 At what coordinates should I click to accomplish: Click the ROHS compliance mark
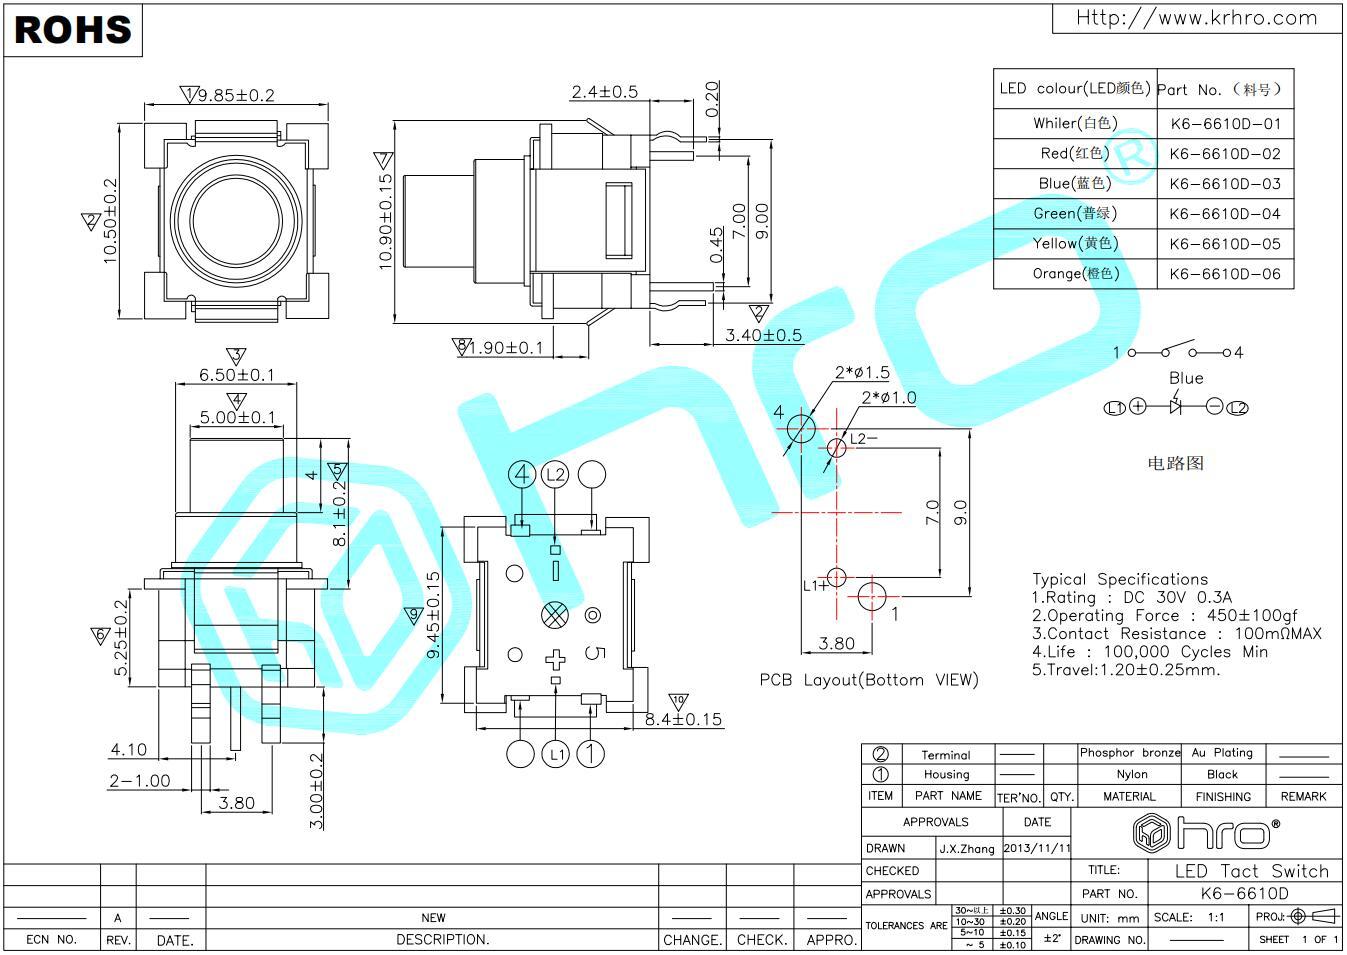coord(73,29)
